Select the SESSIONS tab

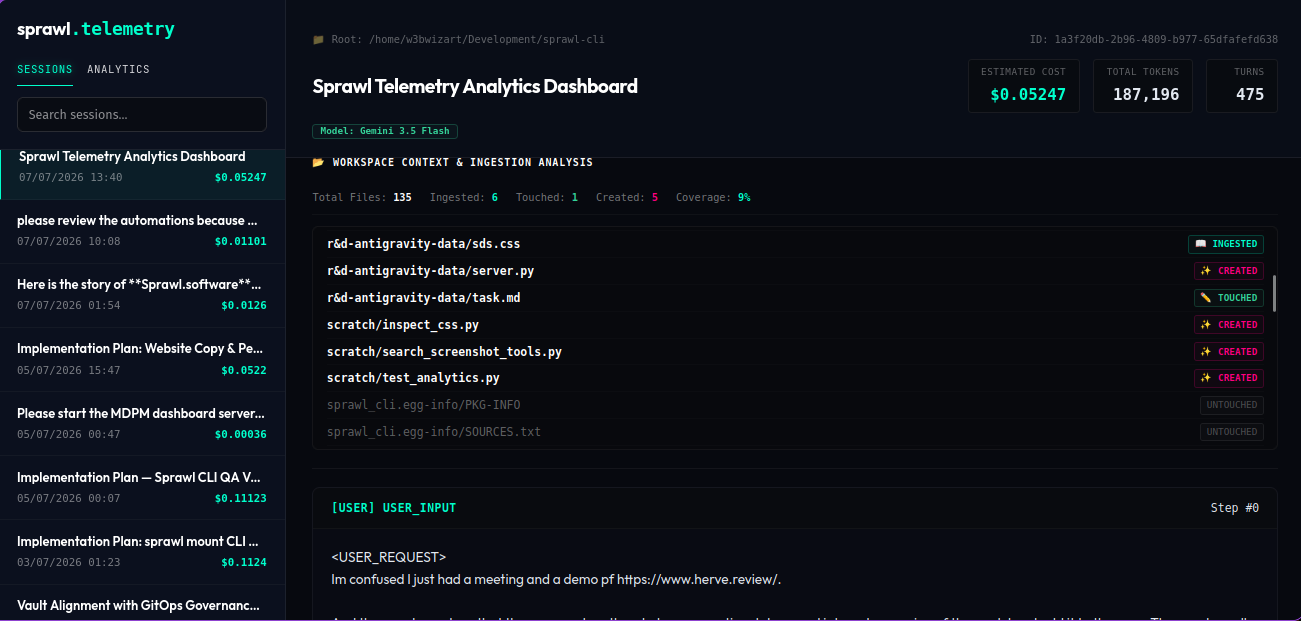(x=45, y=69)
